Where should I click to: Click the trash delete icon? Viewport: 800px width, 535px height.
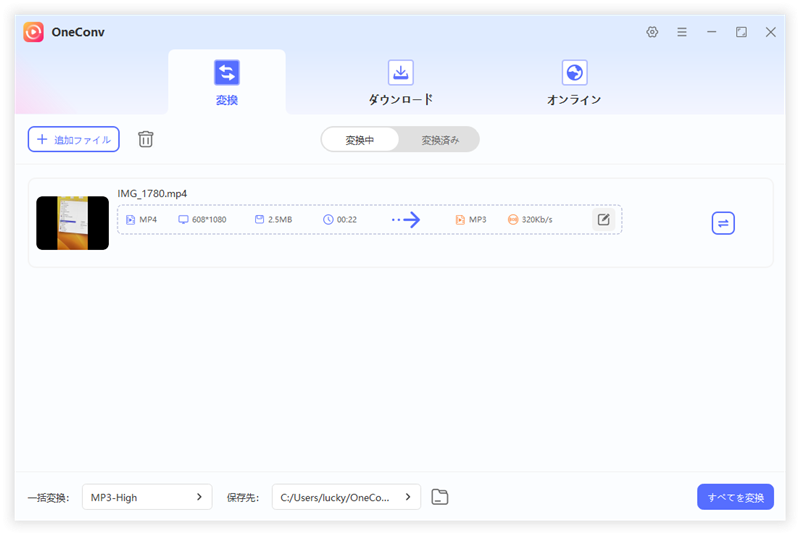point(145,139)
